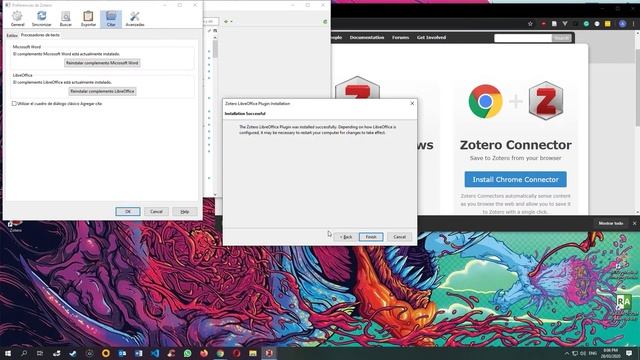Switch to the Estilos tab
This screenshot has width=640, height=360.
12,36
